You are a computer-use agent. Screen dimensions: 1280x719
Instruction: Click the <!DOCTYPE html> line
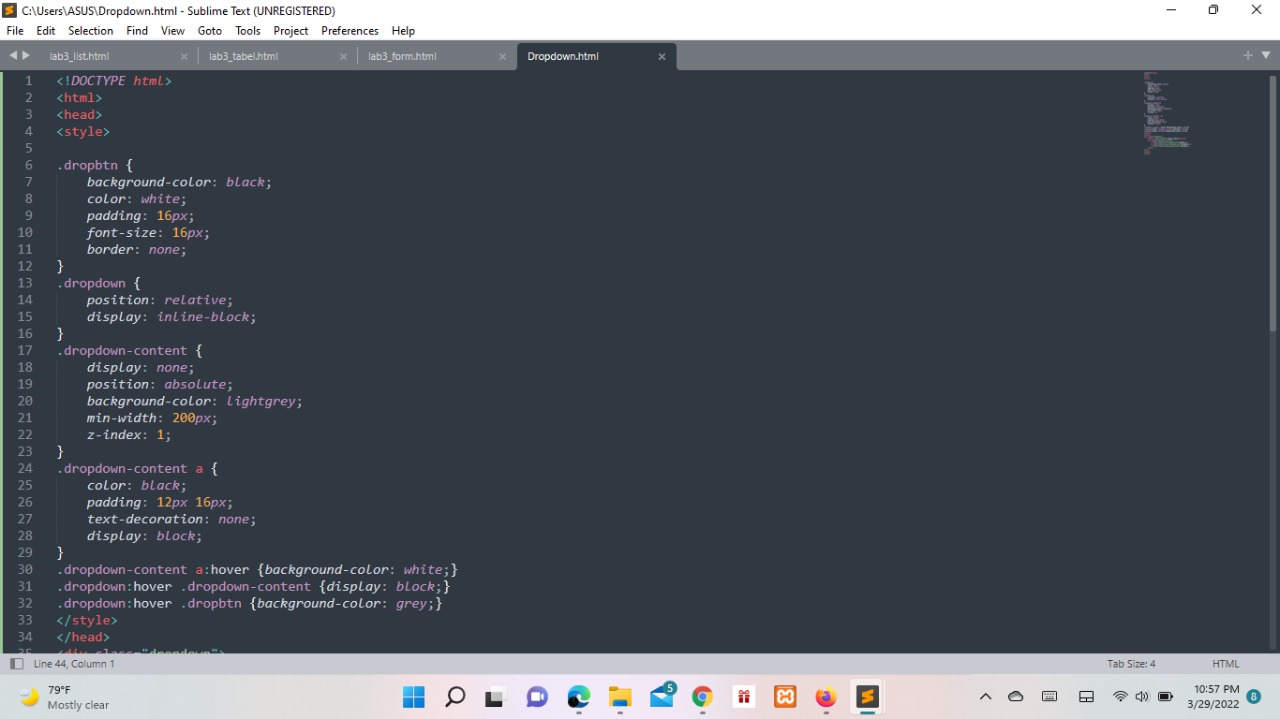114,81
